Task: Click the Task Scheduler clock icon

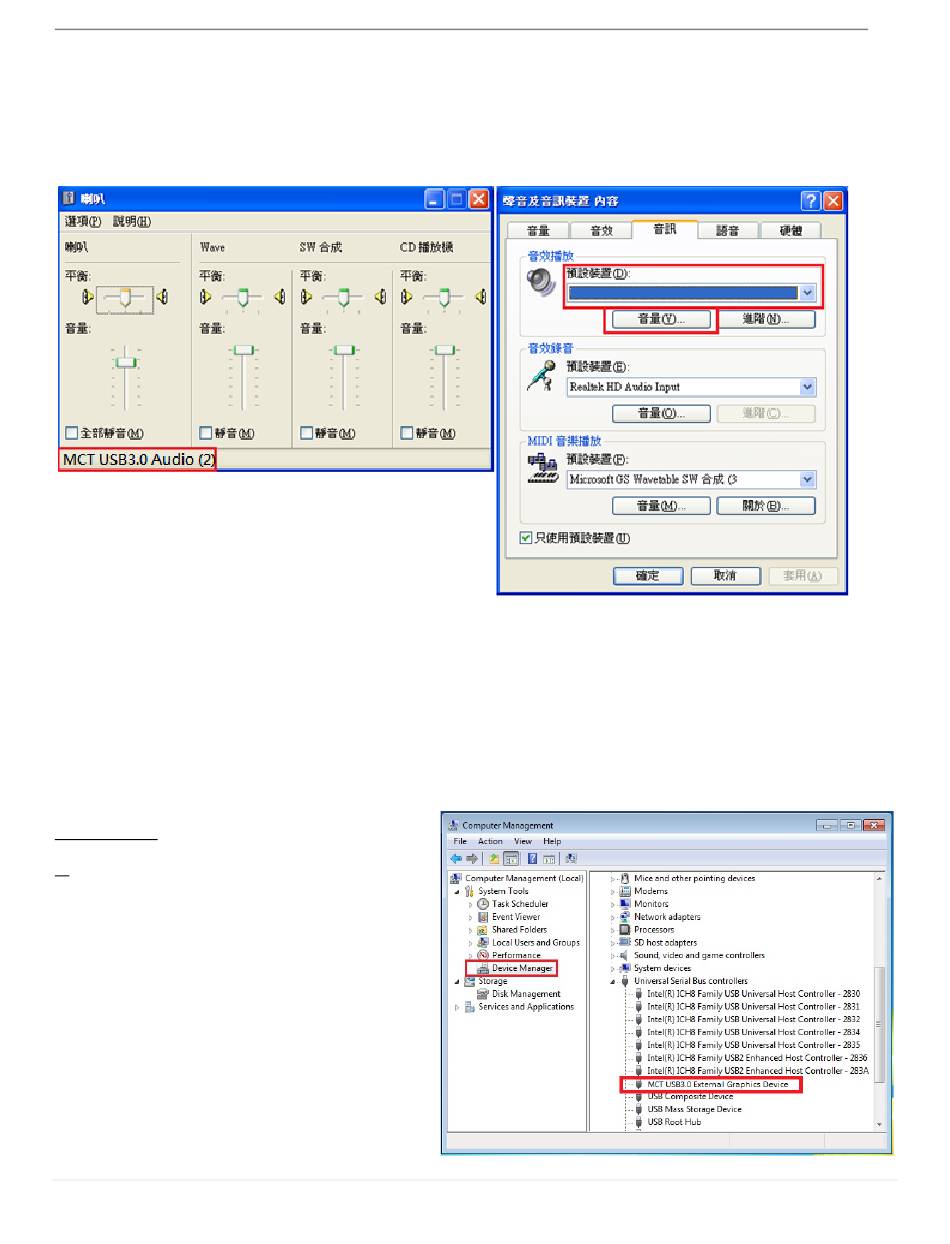Action: click(483, 904)
